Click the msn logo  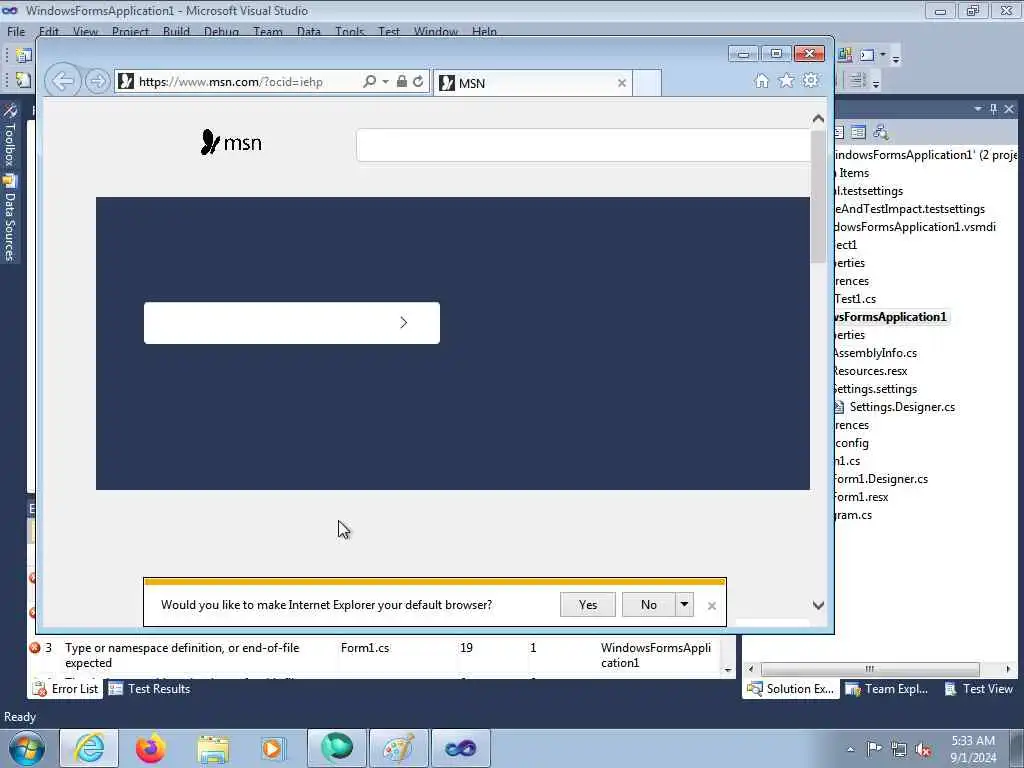(231, 142)
